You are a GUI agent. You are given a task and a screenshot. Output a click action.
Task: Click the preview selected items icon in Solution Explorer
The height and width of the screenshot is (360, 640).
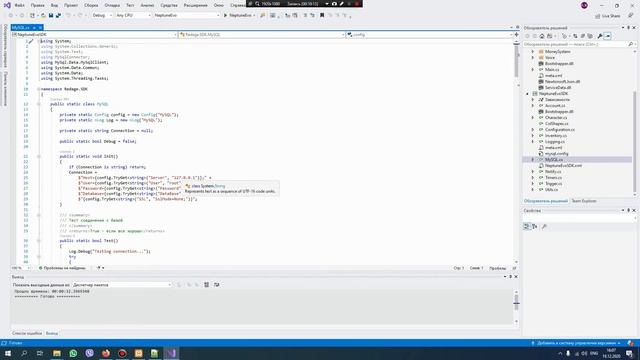(x=607, y=36)
